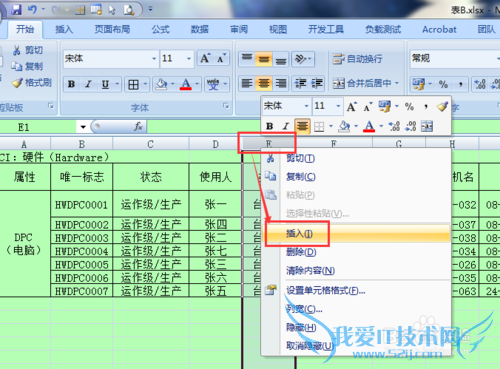Open the ribbon font name dropdown (宋体)
This screenshot has width=500, height=369.
[154, 59]
